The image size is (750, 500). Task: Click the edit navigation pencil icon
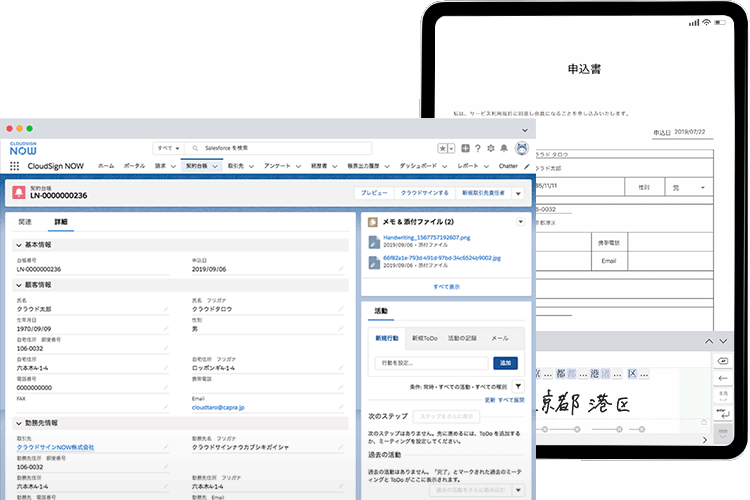click(527, 167)
